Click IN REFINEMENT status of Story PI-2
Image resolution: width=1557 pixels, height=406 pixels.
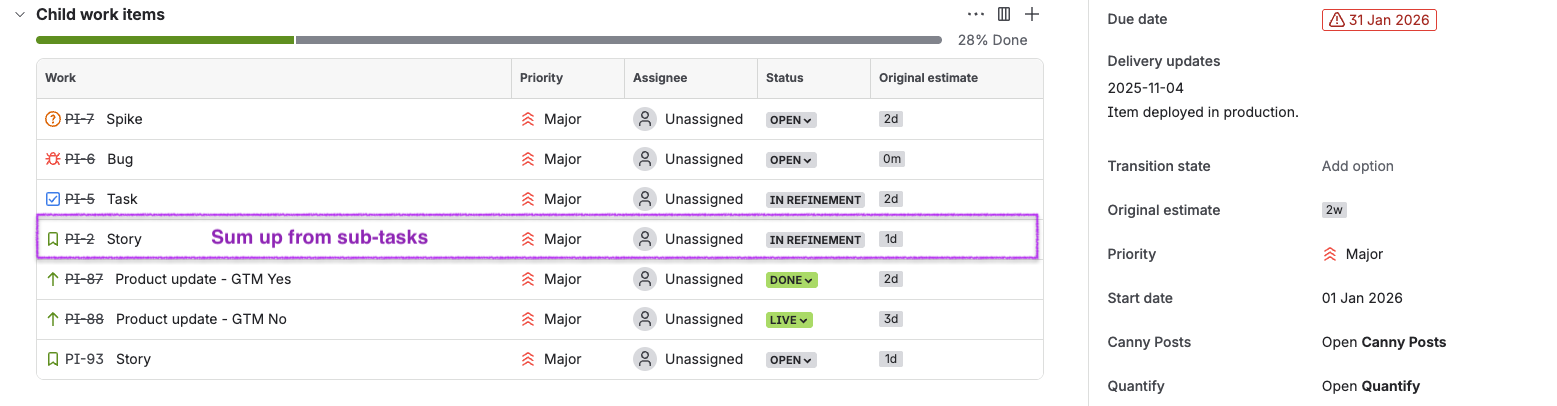click(x=816, y=239)
